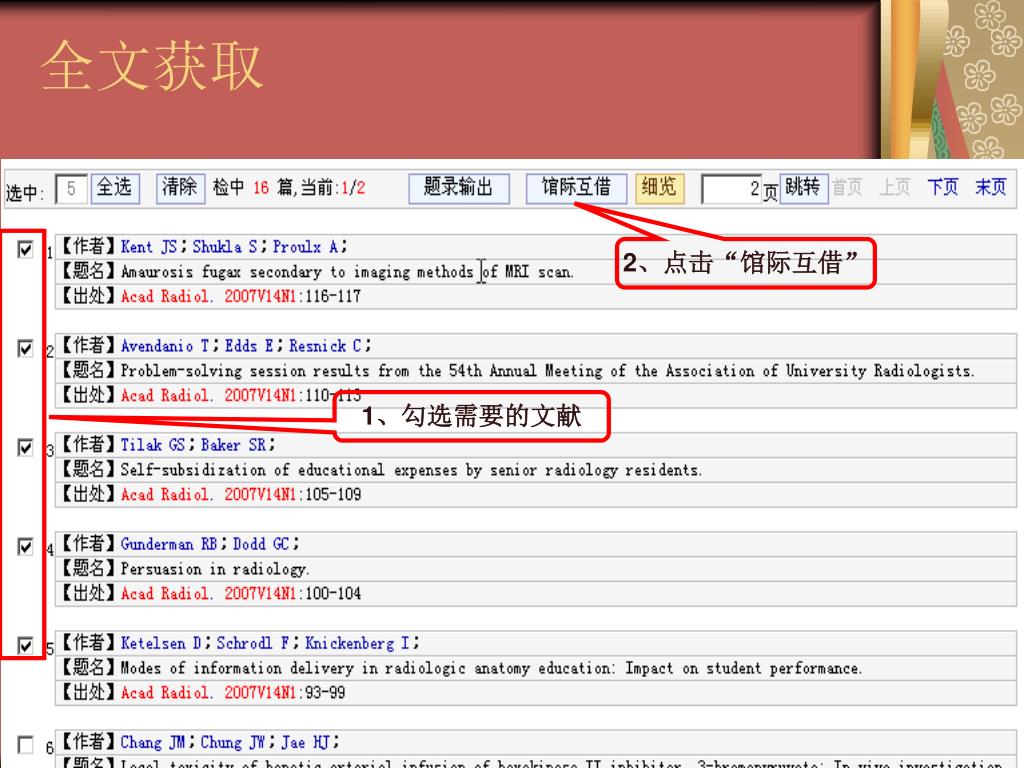Open author link Gunderman RB
Viewport: 1024px width, 768px height.
click(x=169, y=545)
